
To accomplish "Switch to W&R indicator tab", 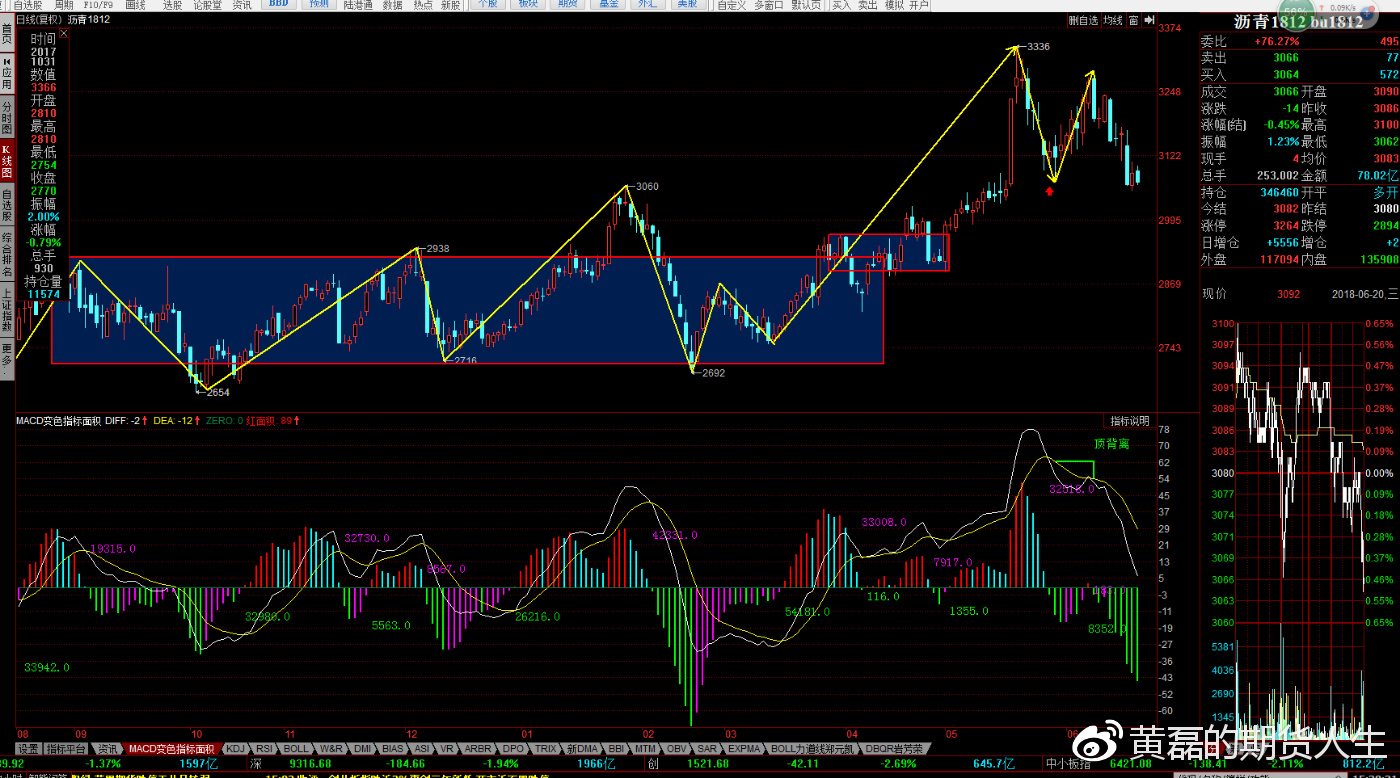I will pyautogui.click(x=332, y=748).
